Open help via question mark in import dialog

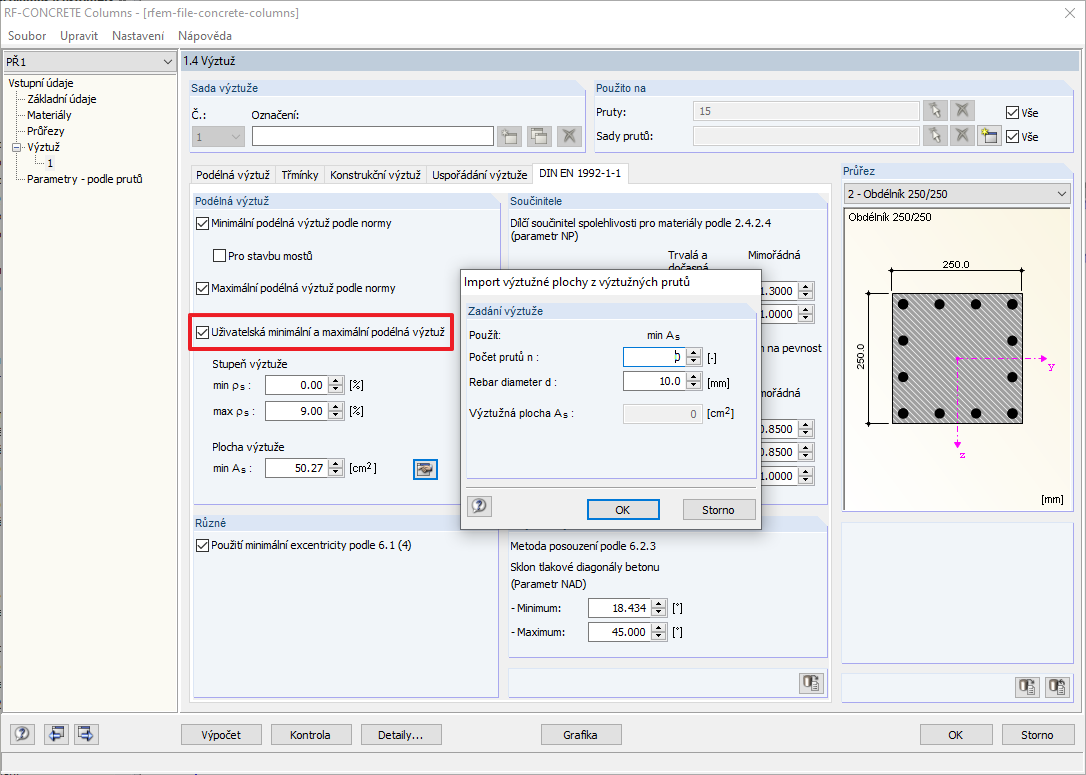[479, 506]
